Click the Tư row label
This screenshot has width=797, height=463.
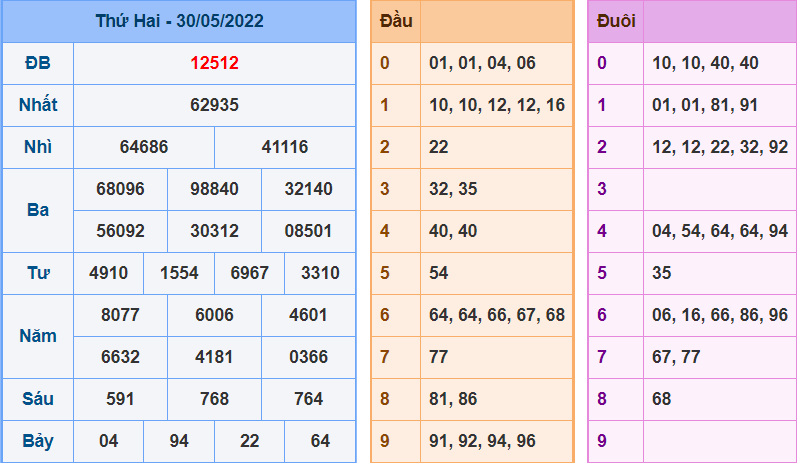(x=38, y=273)
